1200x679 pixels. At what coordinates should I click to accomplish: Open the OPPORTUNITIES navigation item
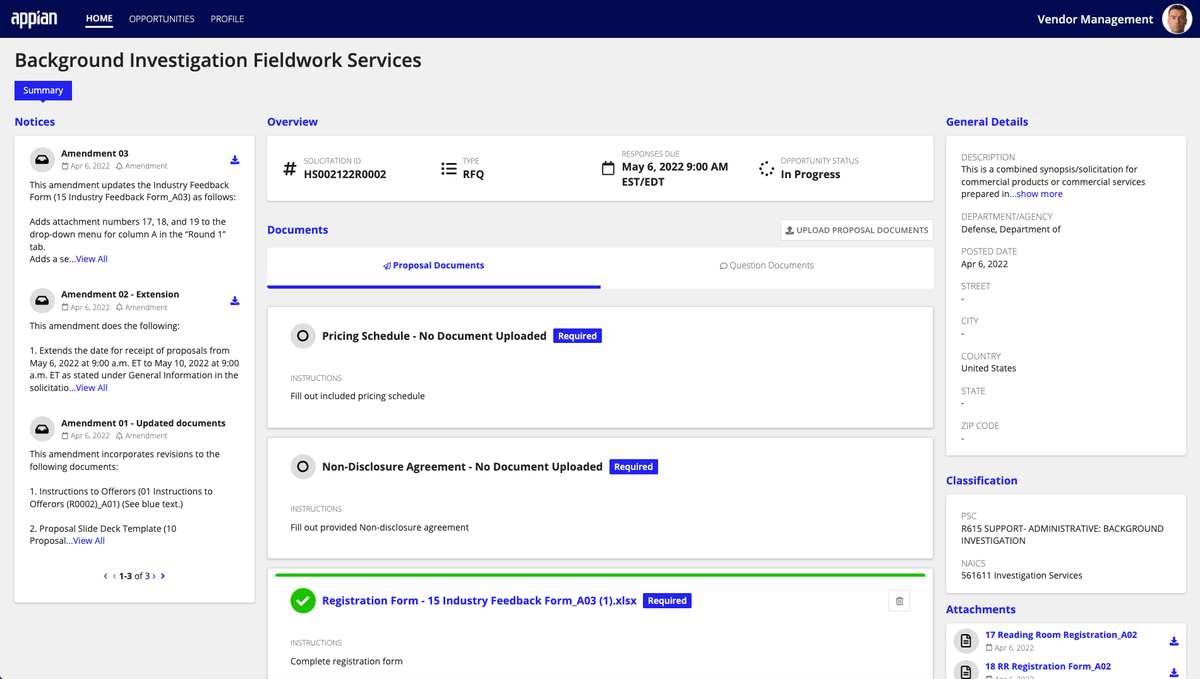coord(162,19)
